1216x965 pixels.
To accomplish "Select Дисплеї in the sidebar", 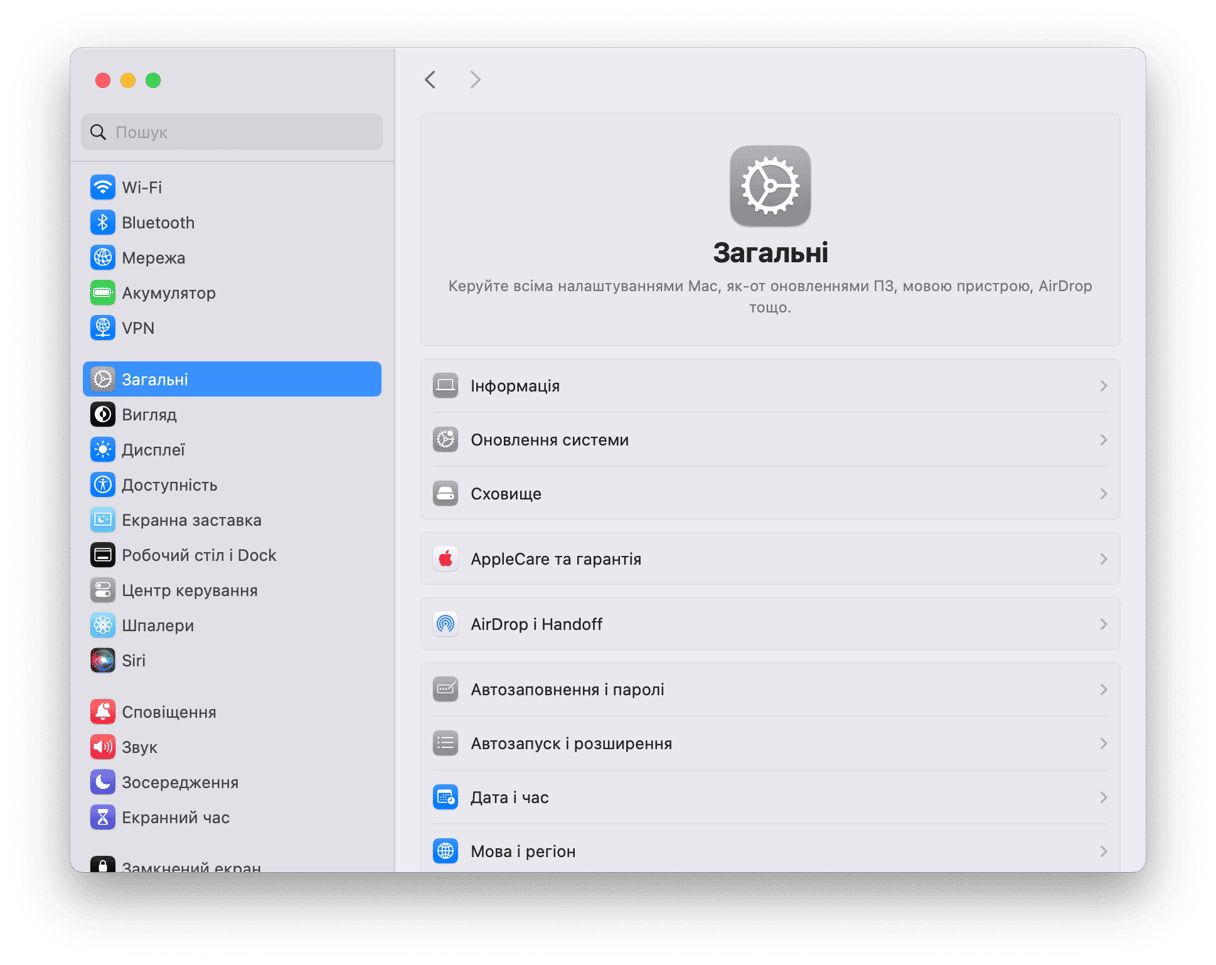I will click(153, 450).
